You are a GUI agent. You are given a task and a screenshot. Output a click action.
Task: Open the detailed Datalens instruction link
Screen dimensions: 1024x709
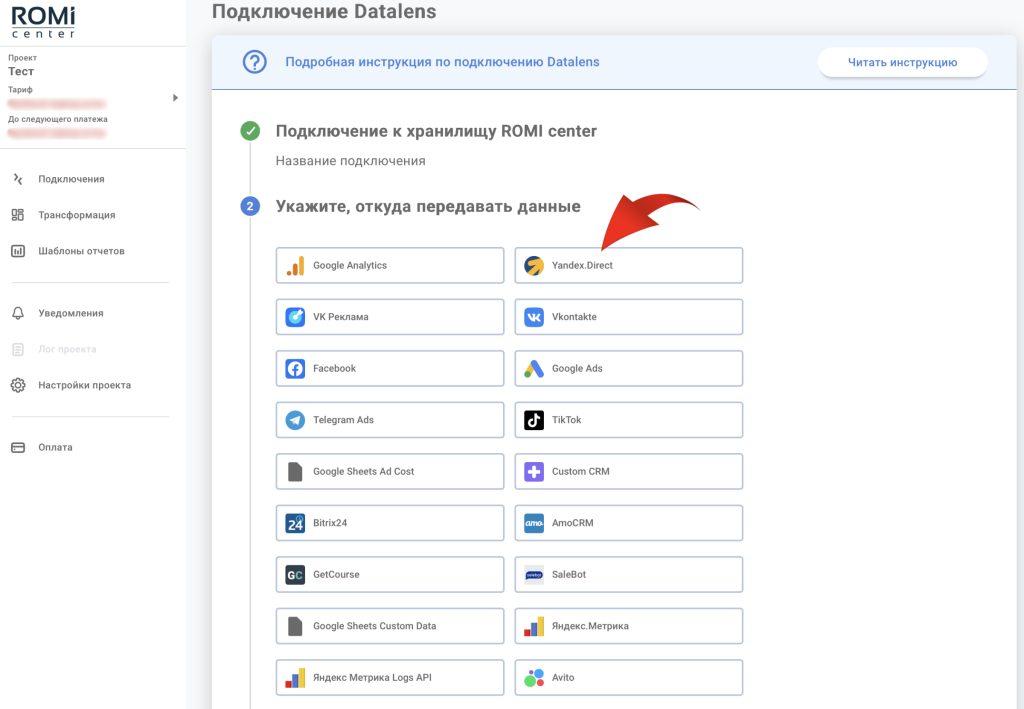pyautogui.click(x=442, y=62)
